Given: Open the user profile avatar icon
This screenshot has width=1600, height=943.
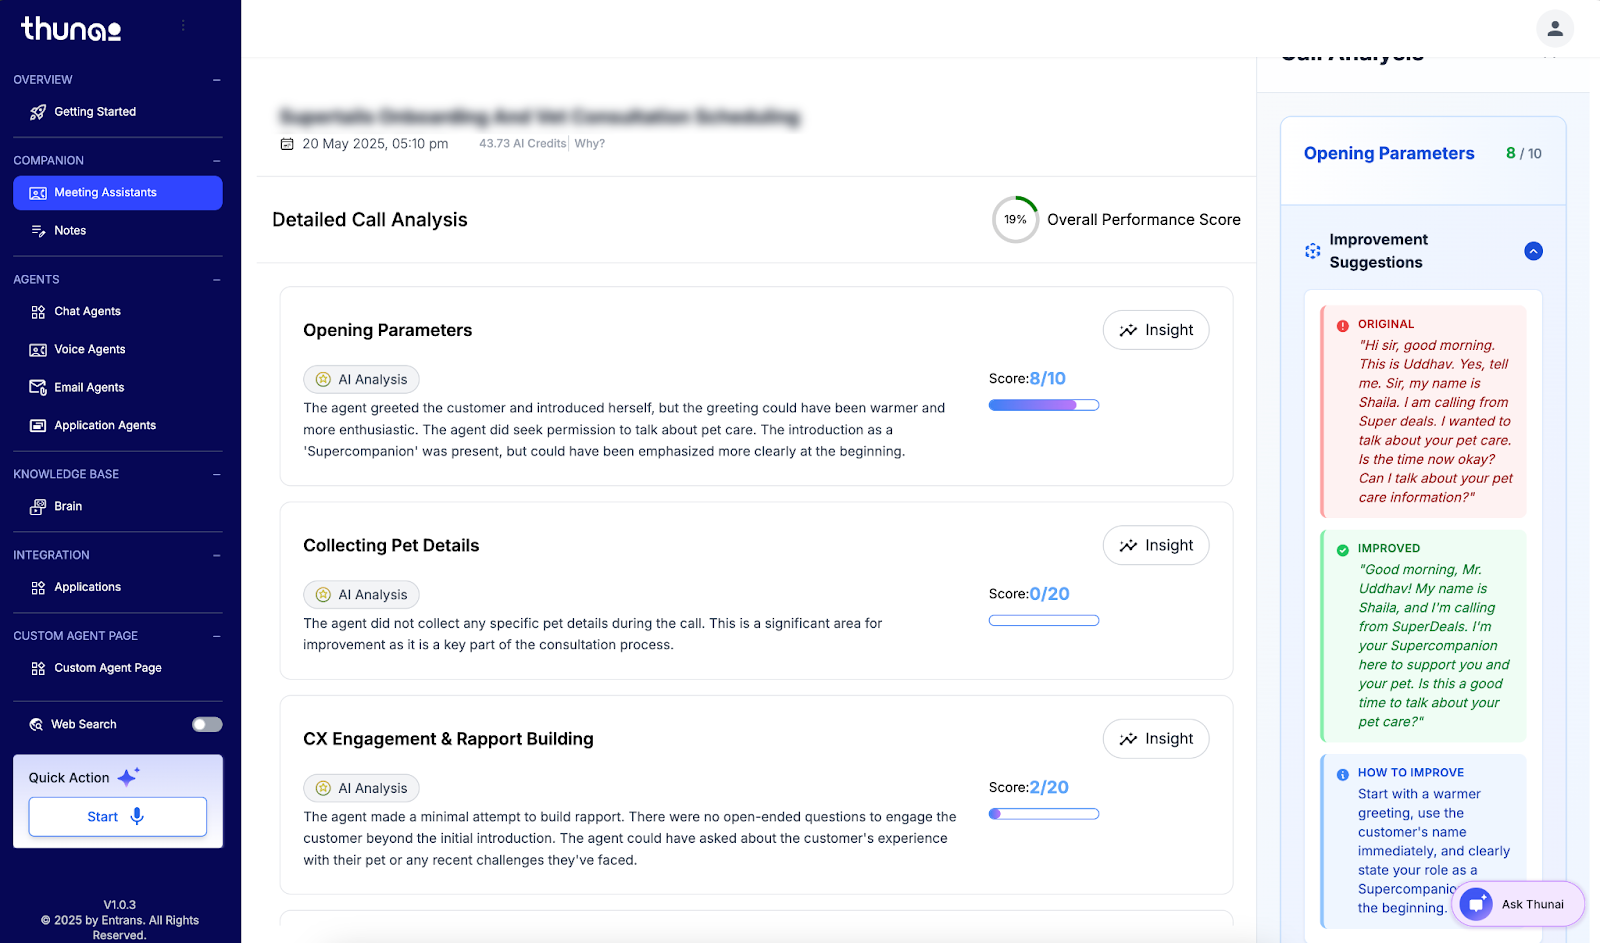Looking at the screenshot, I should (1555, 29).
